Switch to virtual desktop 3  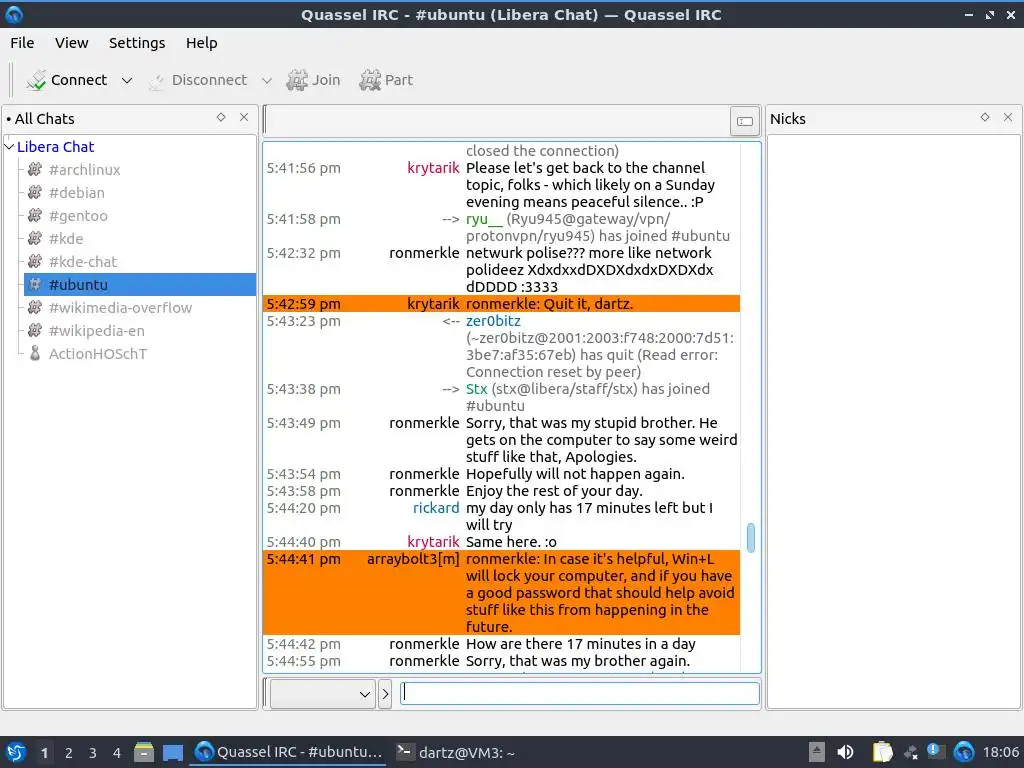pos(92,753)
